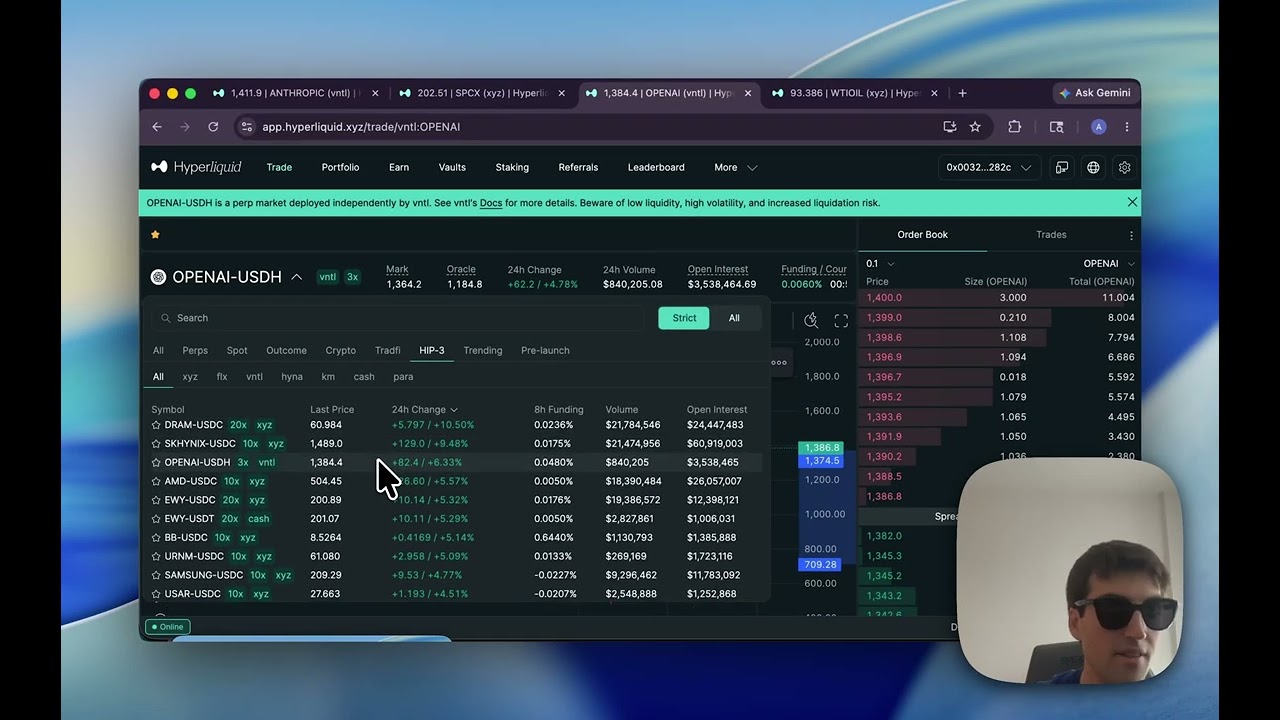Screen dimensions: 1280x720
Task: Open Chrome three-dot menu
Action: click(1126, 127)
